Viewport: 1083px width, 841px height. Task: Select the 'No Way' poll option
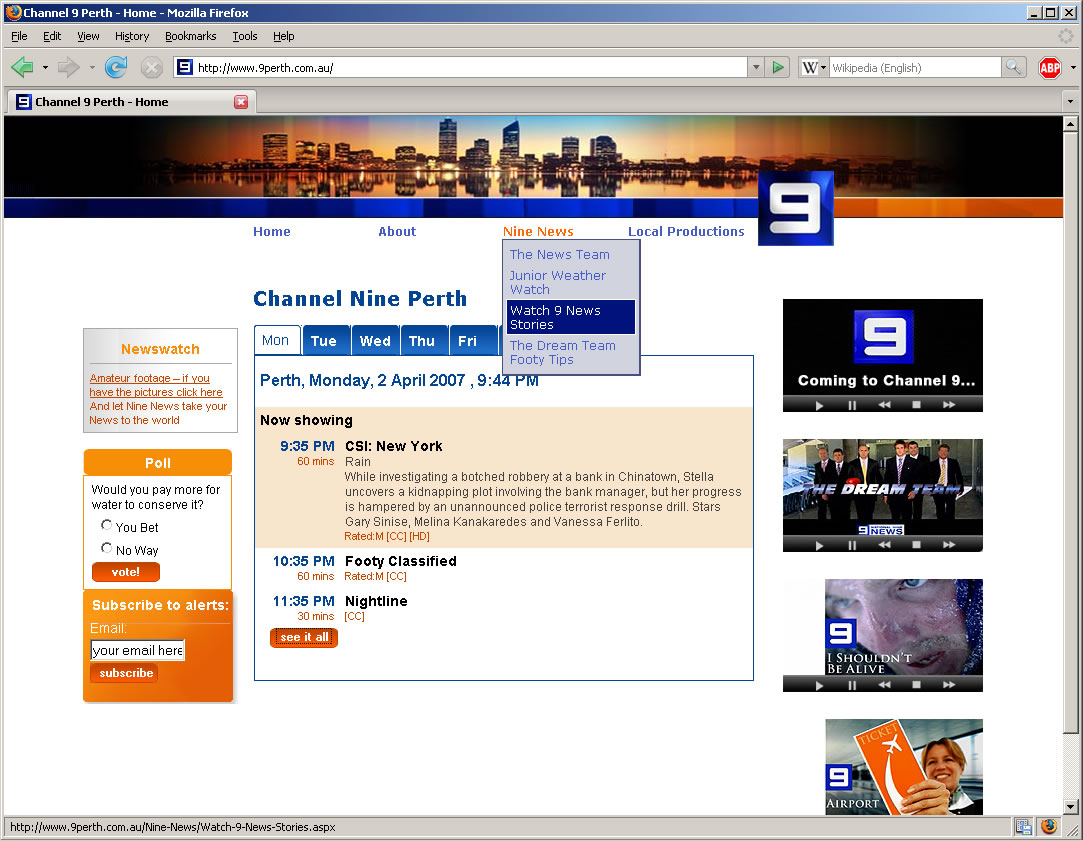coord(107,548)
